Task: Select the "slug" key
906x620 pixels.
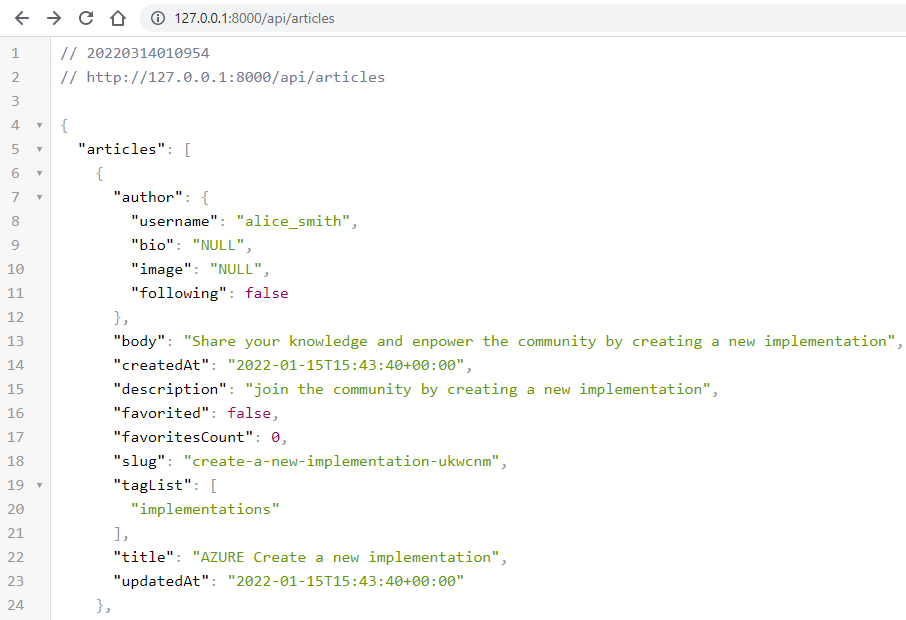Action: pos(139,461)
